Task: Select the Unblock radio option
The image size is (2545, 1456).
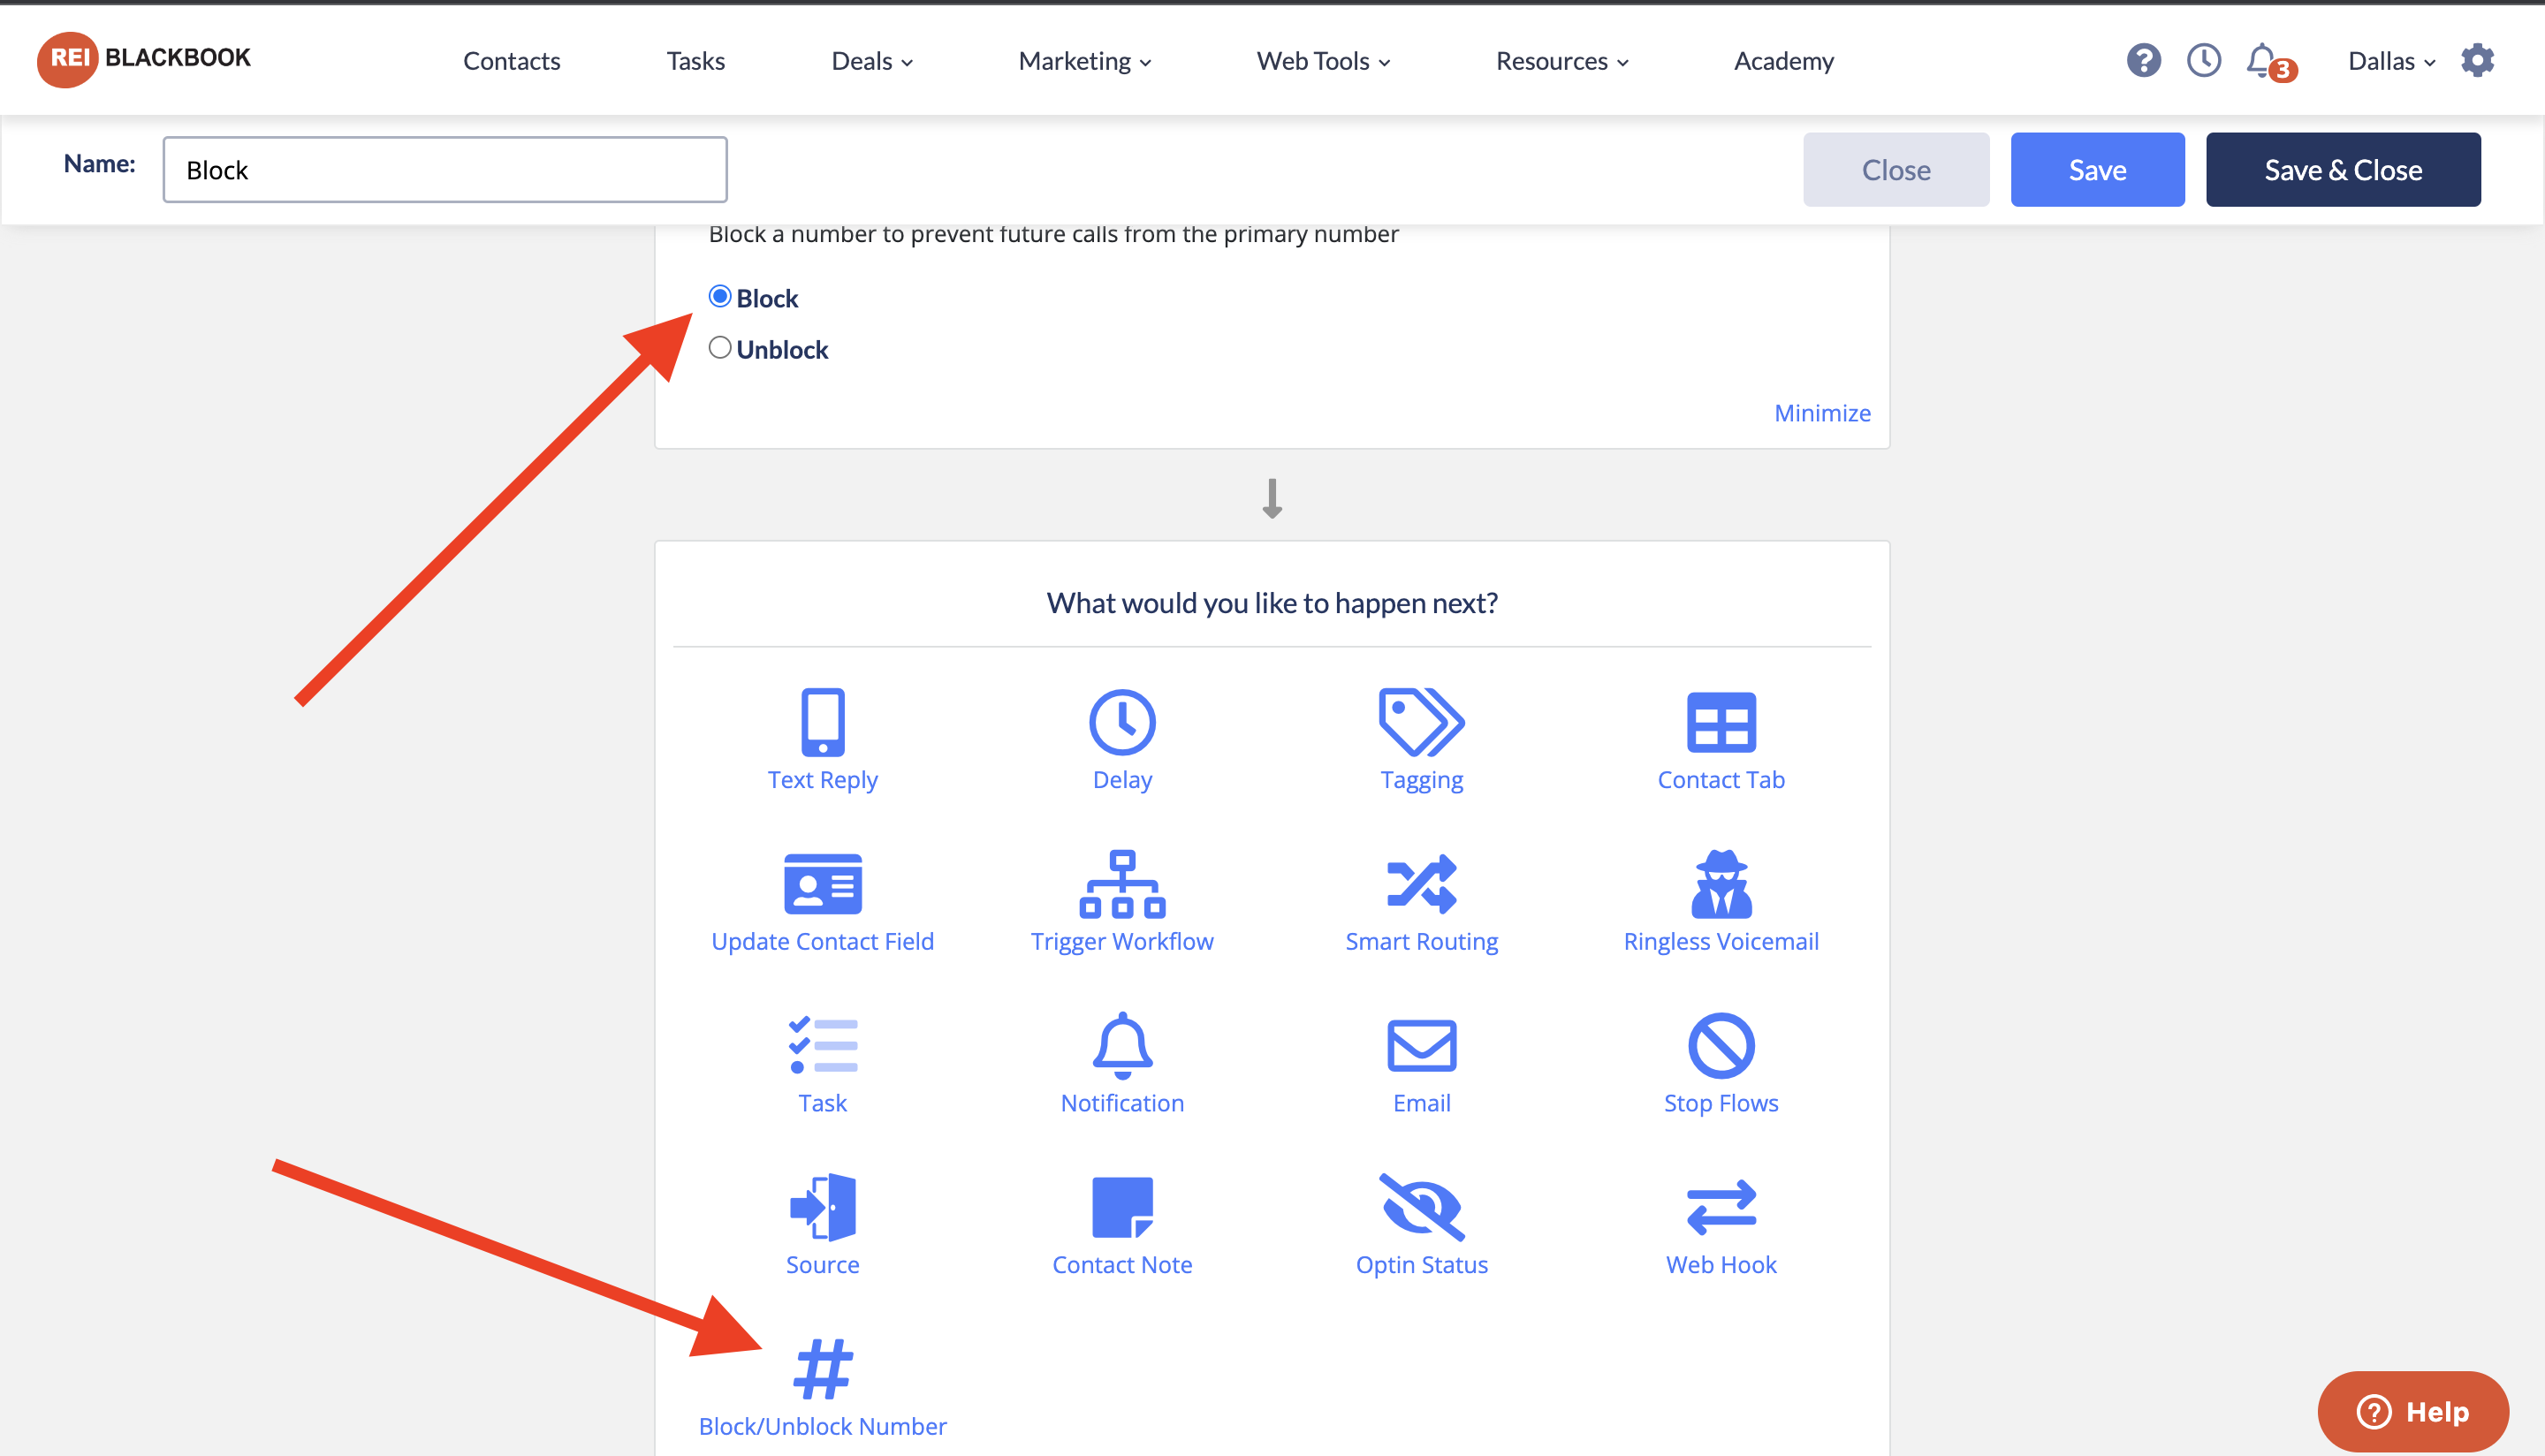Action: pyautogui.click(x=719, y=348)
